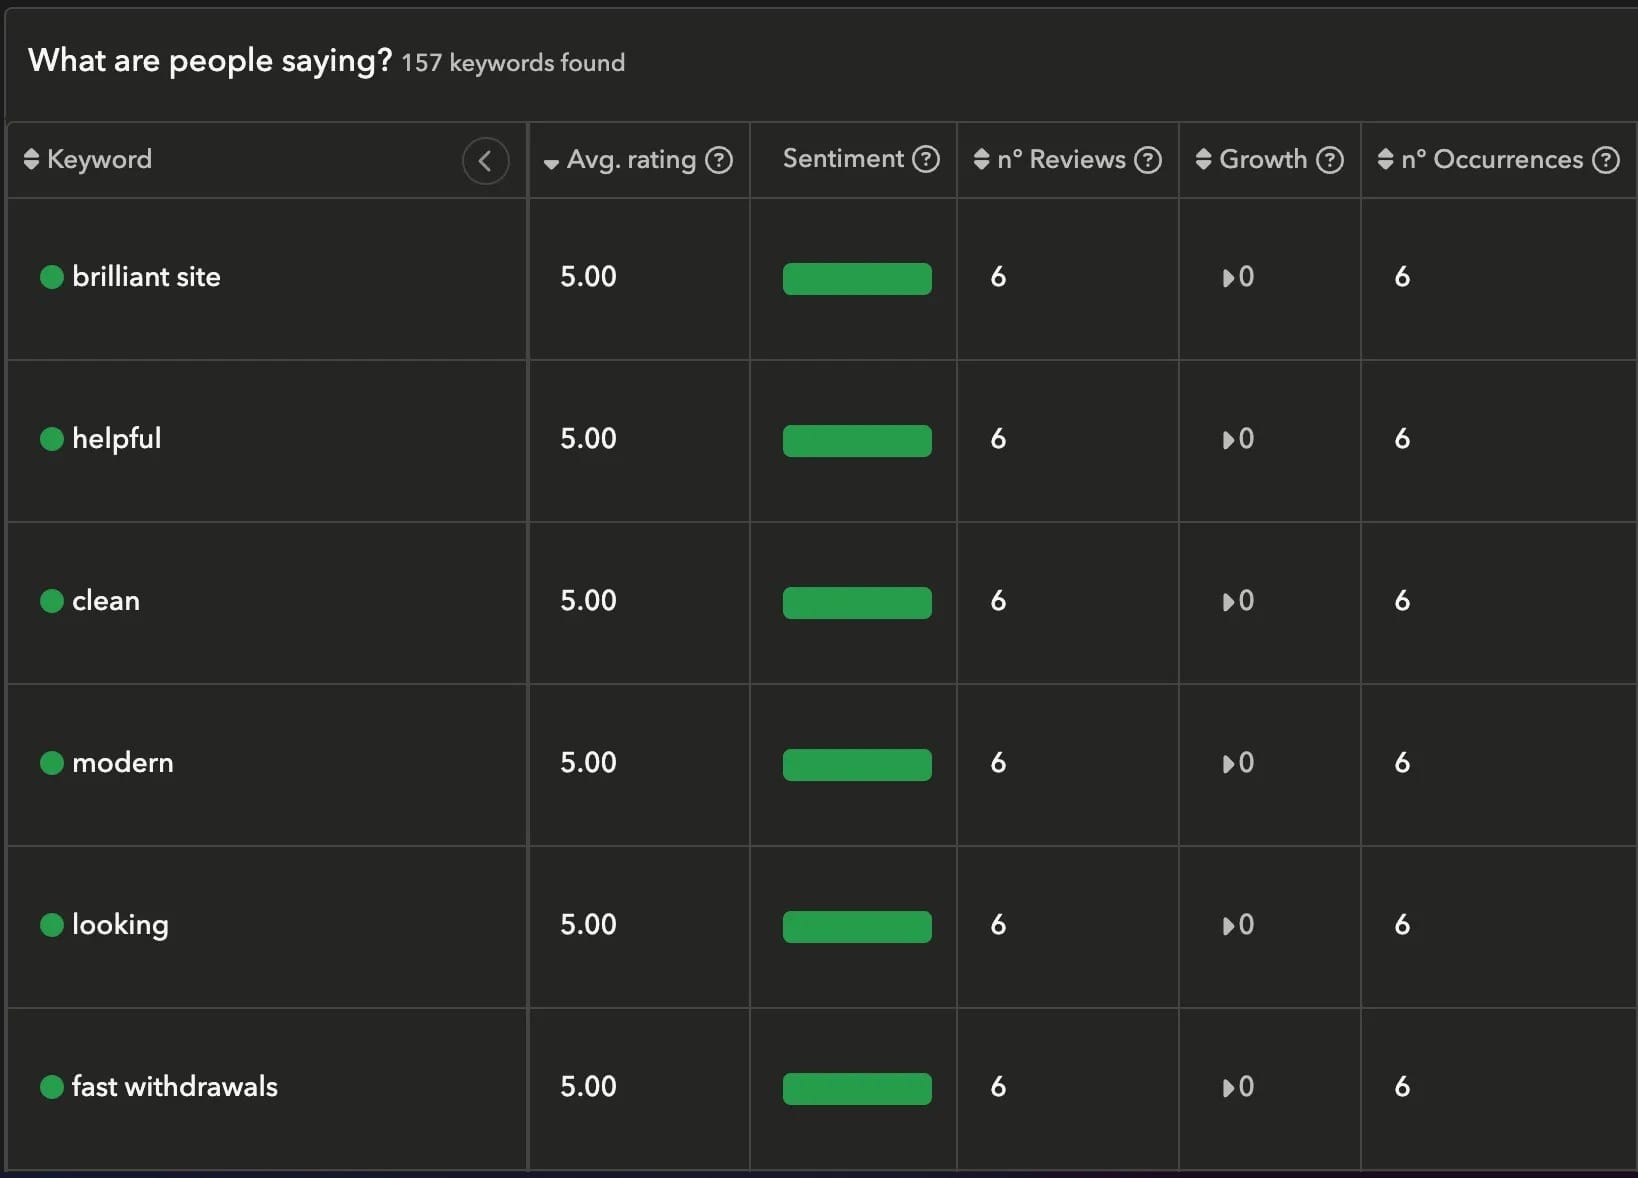Click green dot beside fast withdrawals
Screen dimensions: 1638x1178
[52, 1087]
